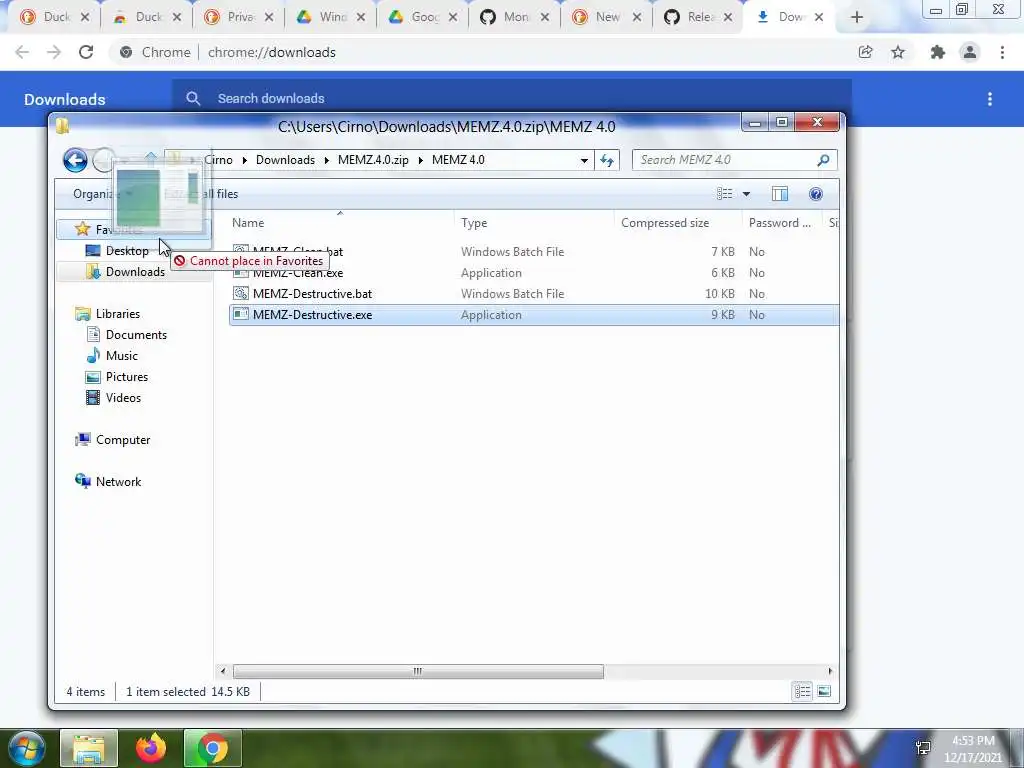
Task: Click the horizontal scrollbar in file list
Action: click(418, 671)
